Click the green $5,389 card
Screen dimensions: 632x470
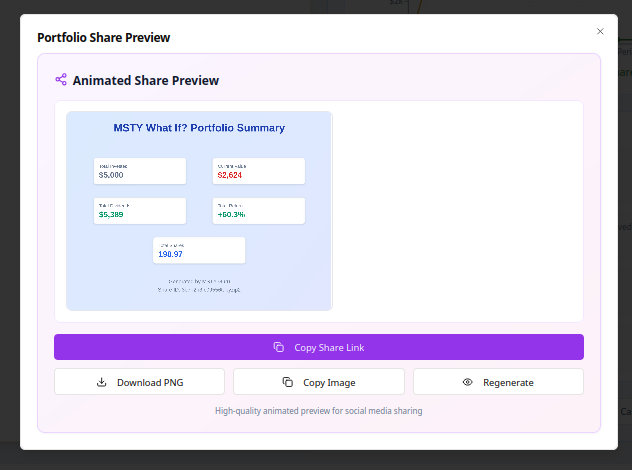tap(140, 211)
